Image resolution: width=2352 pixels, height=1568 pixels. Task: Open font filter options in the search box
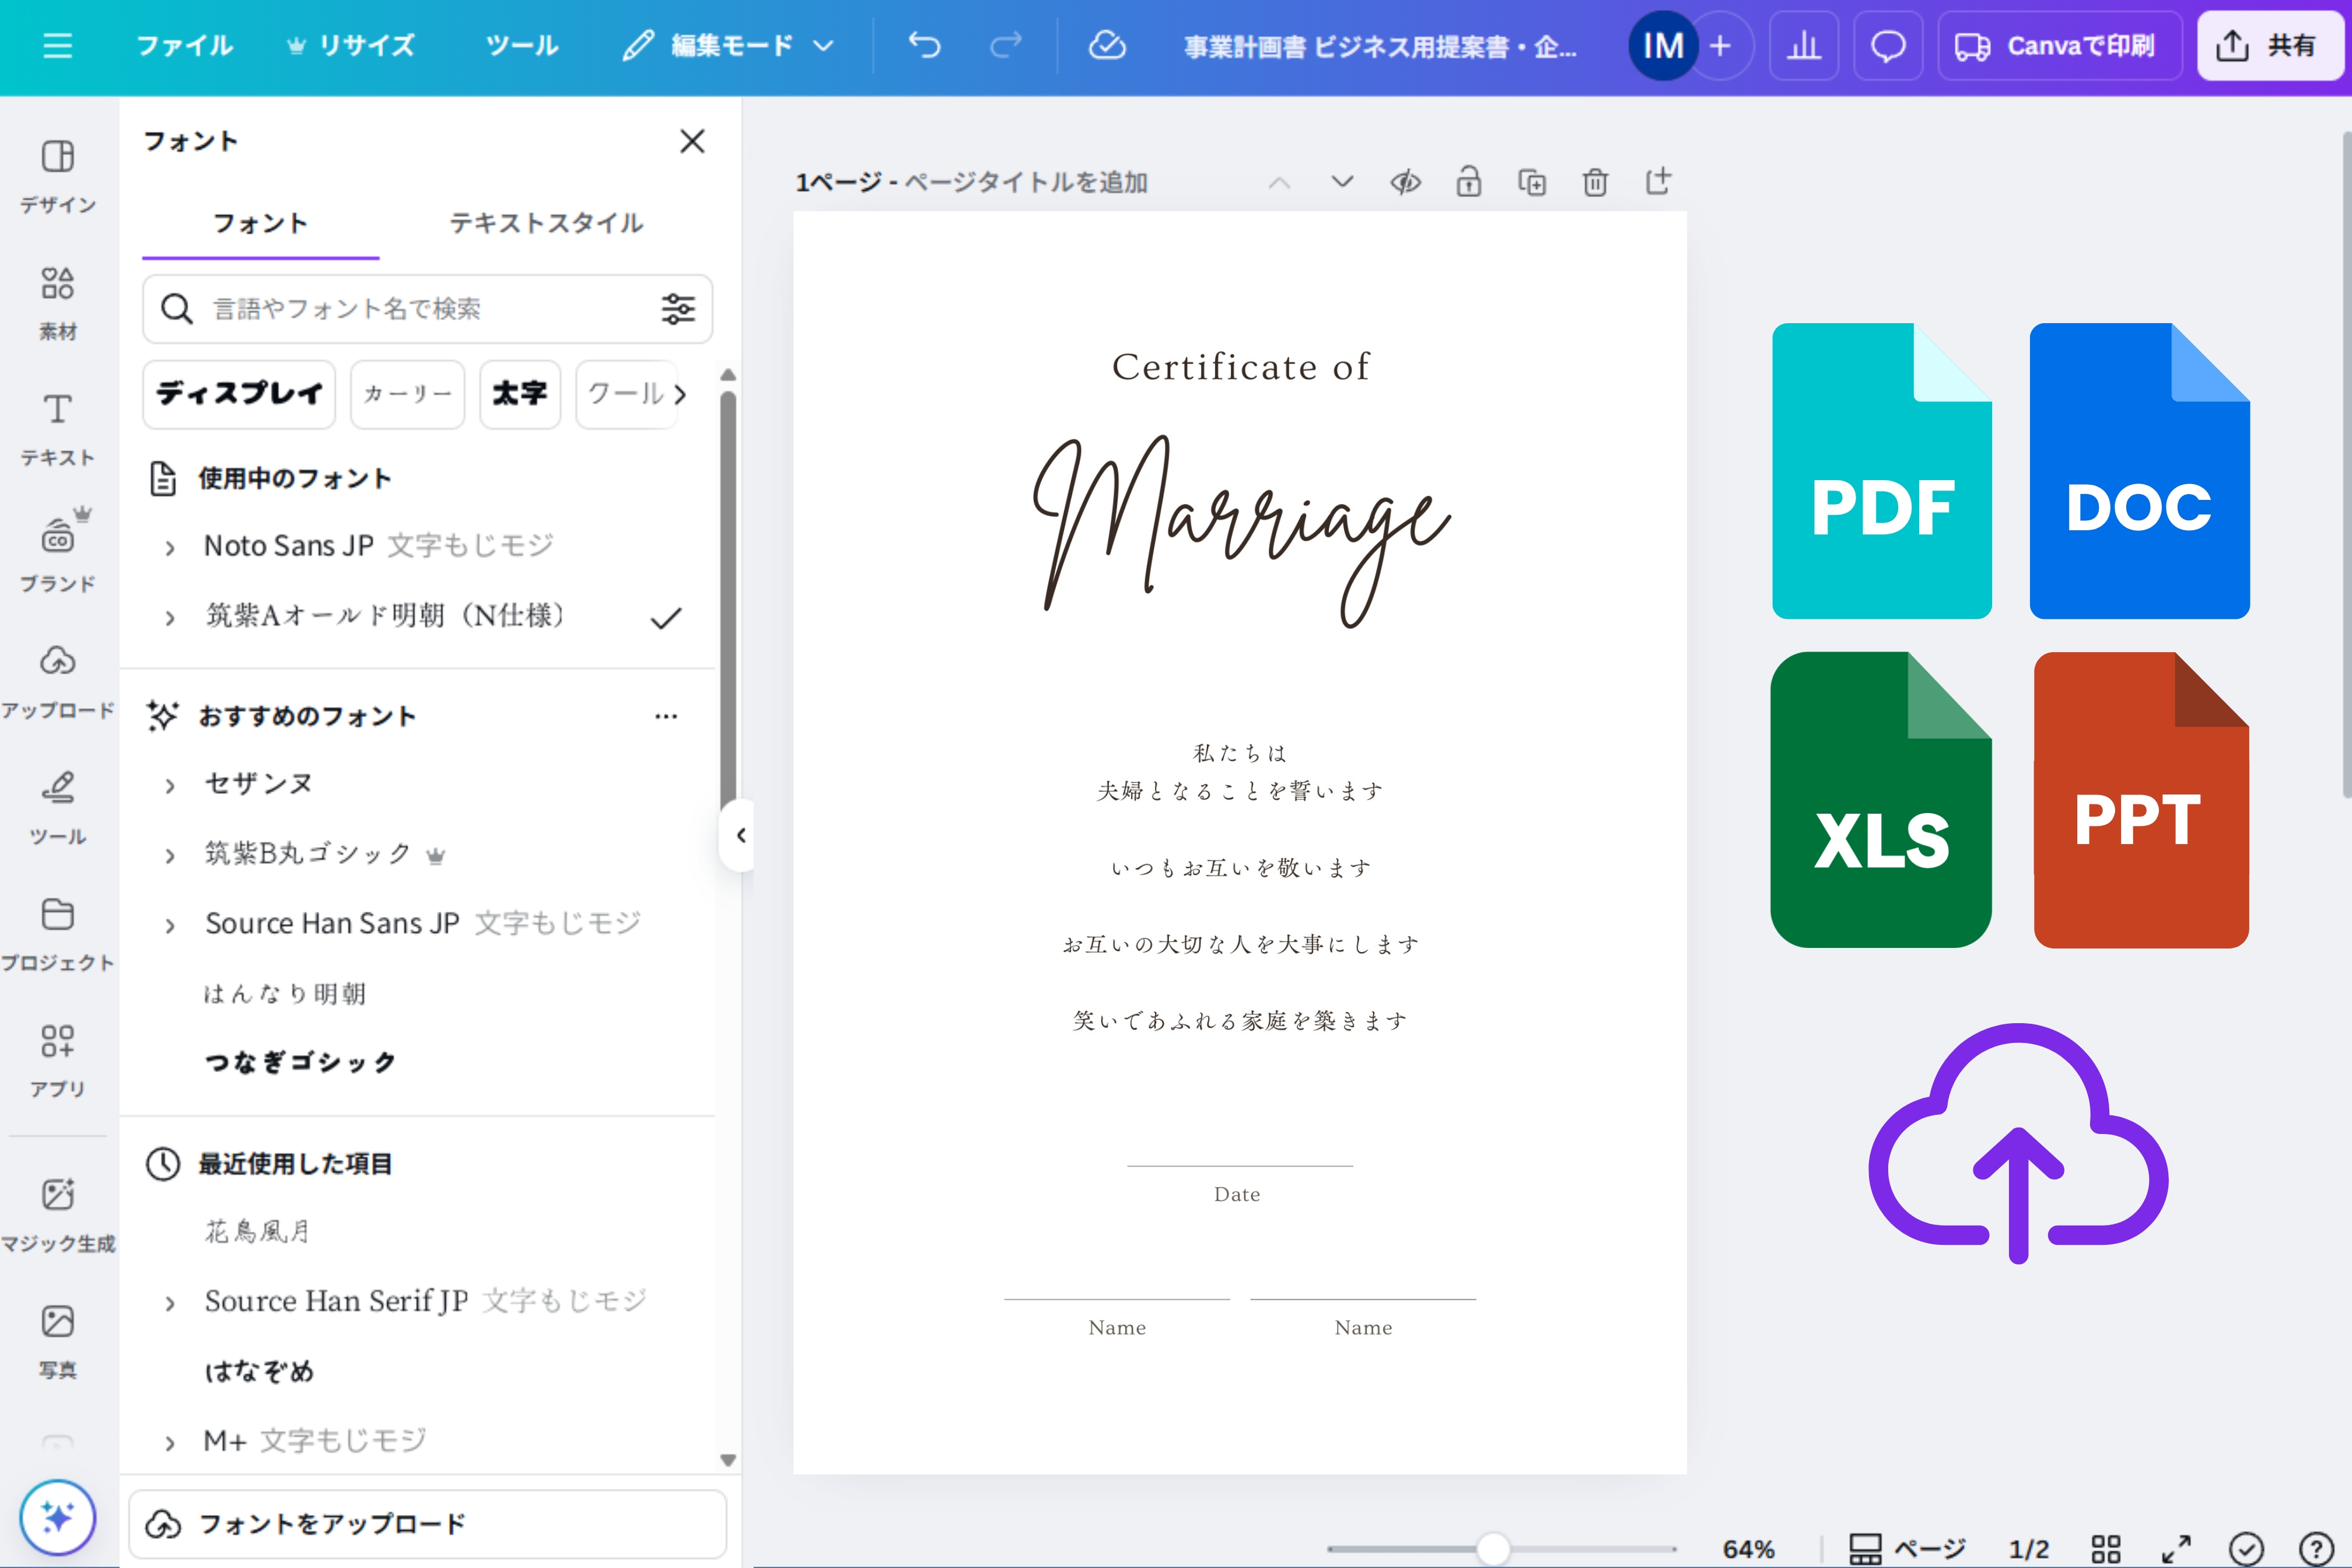(x=678, y=309)
